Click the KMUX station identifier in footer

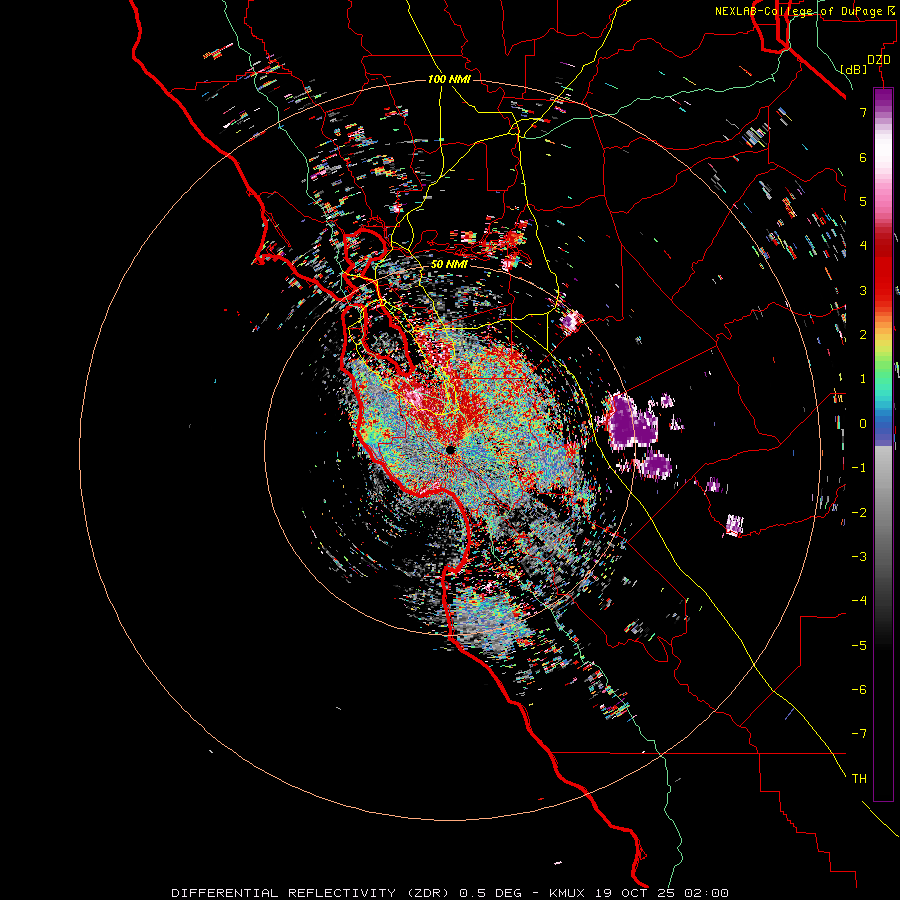click(566, 893)
